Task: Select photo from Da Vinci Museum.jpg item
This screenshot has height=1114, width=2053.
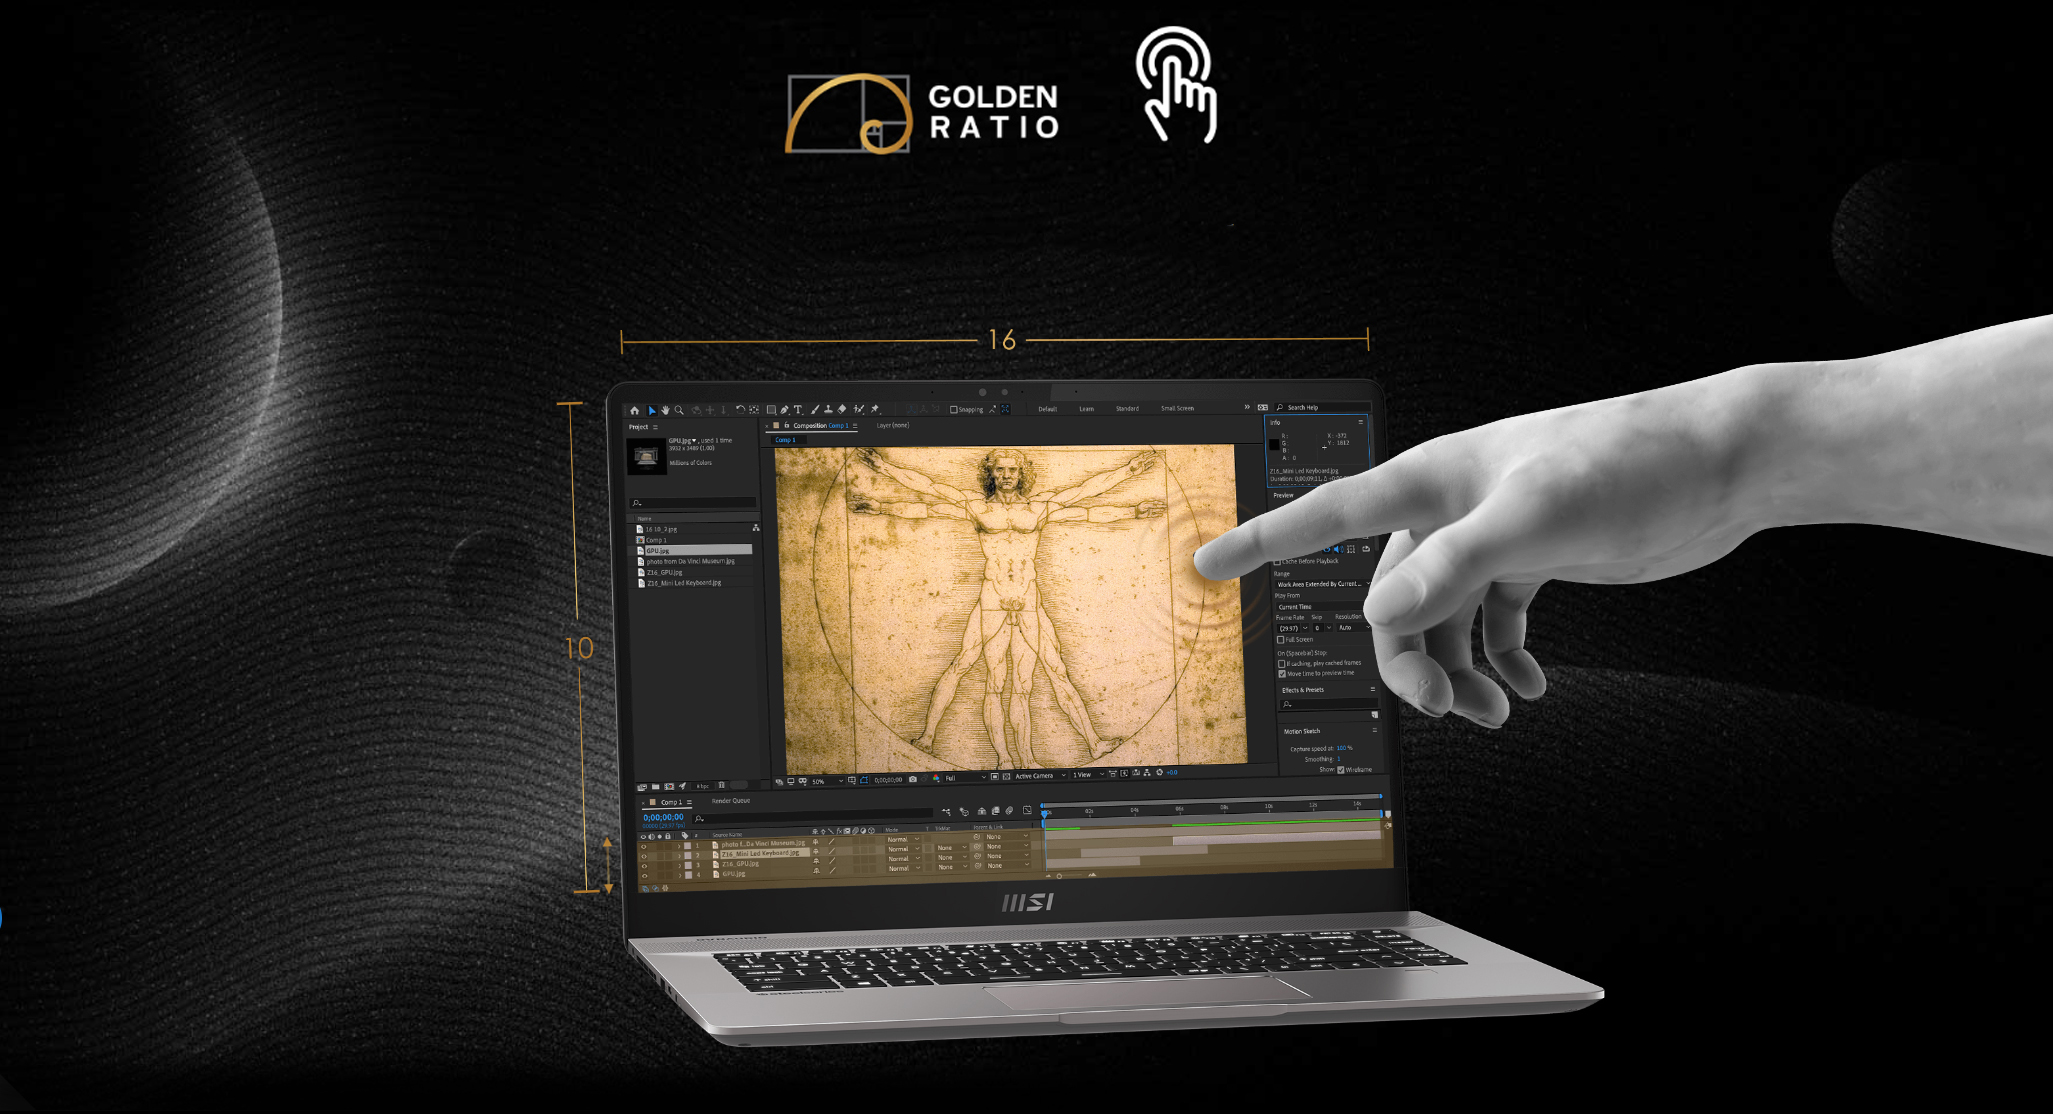Action: tap(690, 561)
